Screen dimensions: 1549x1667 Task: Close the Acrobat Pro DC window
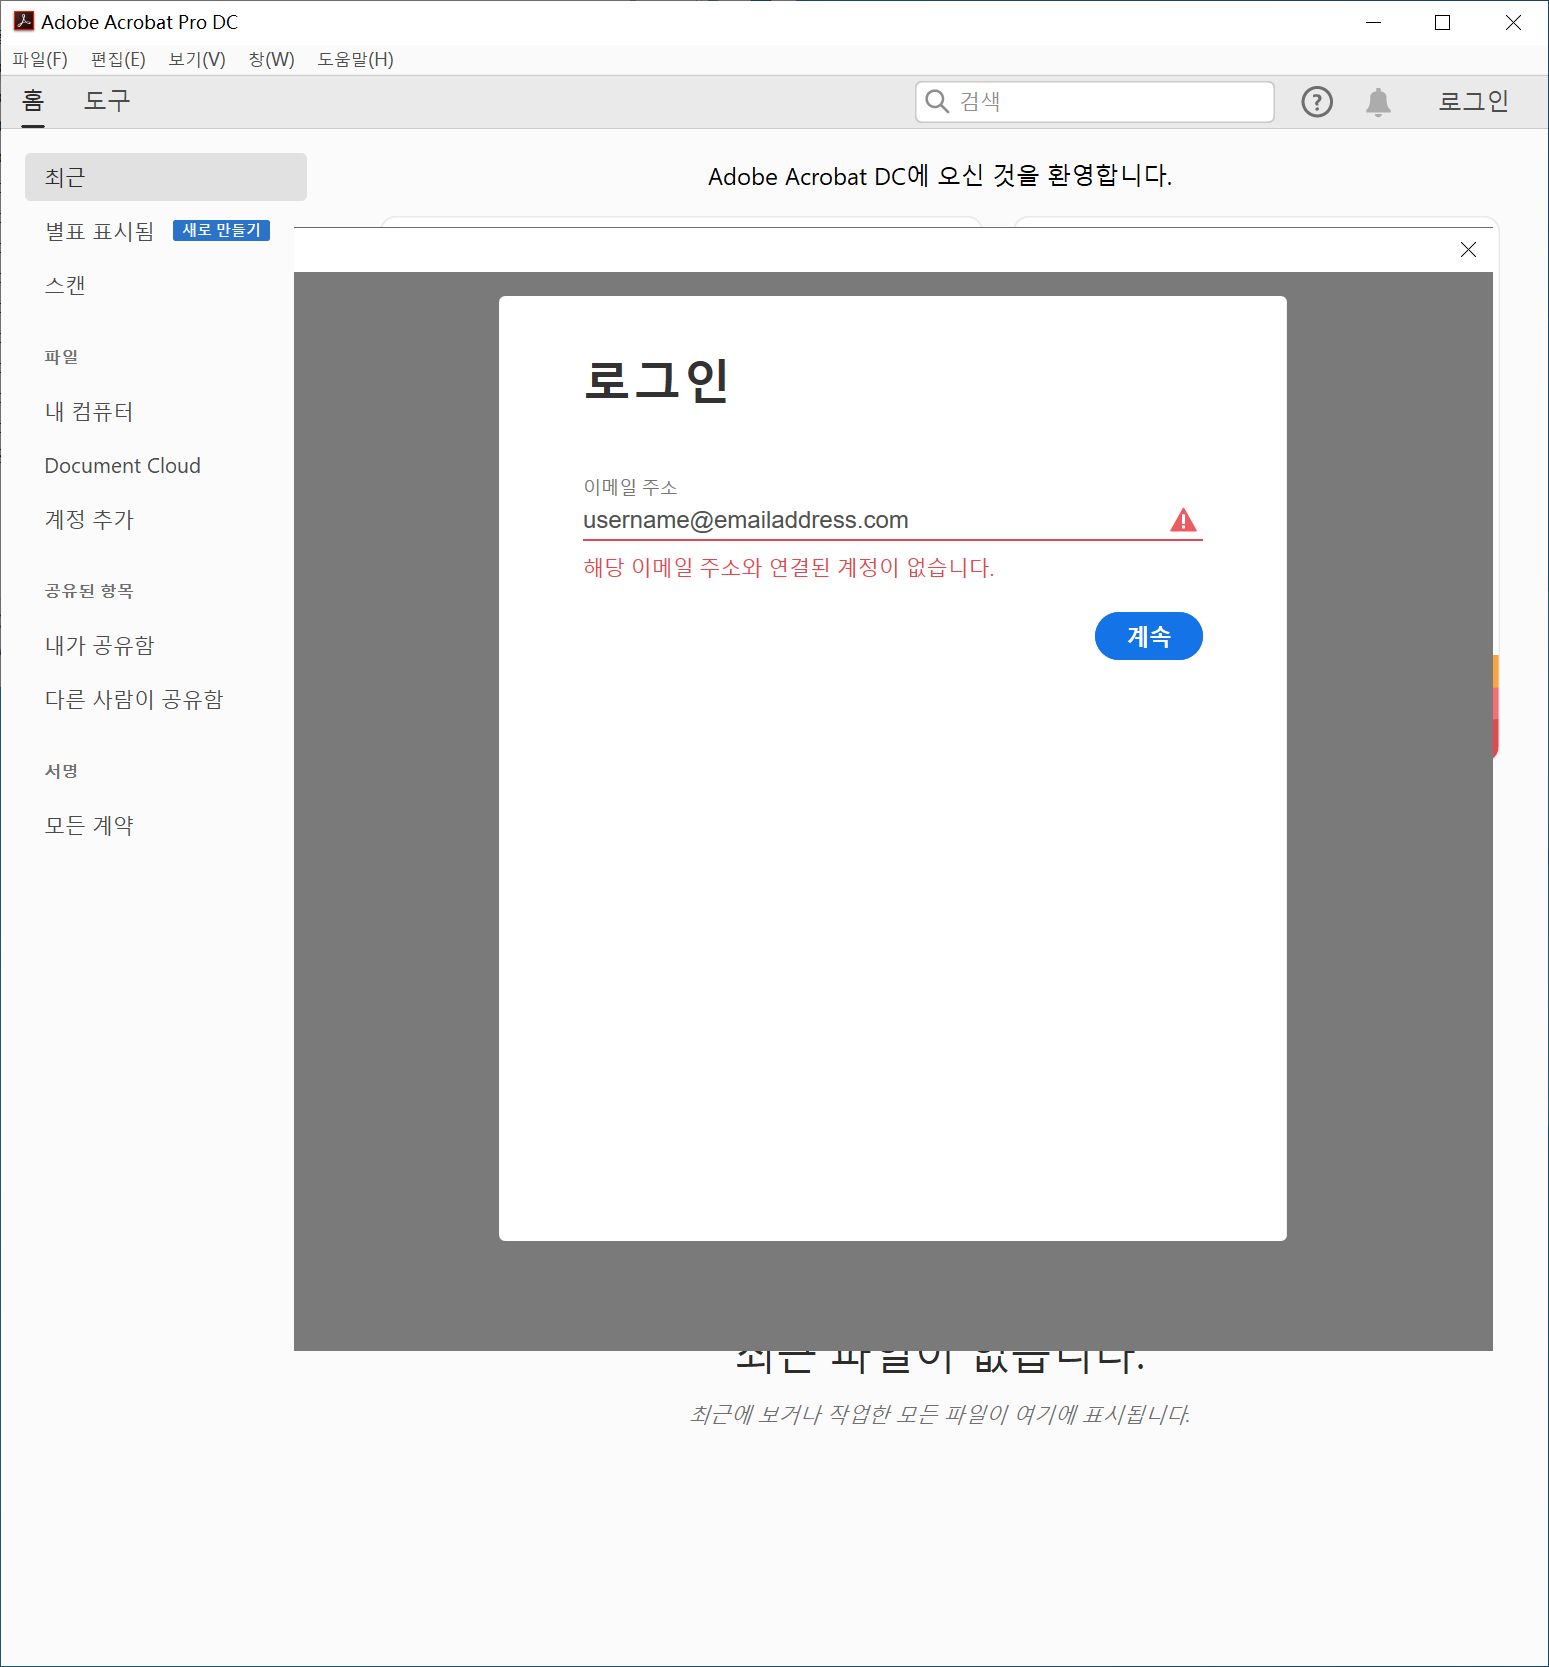(1513, 22)
